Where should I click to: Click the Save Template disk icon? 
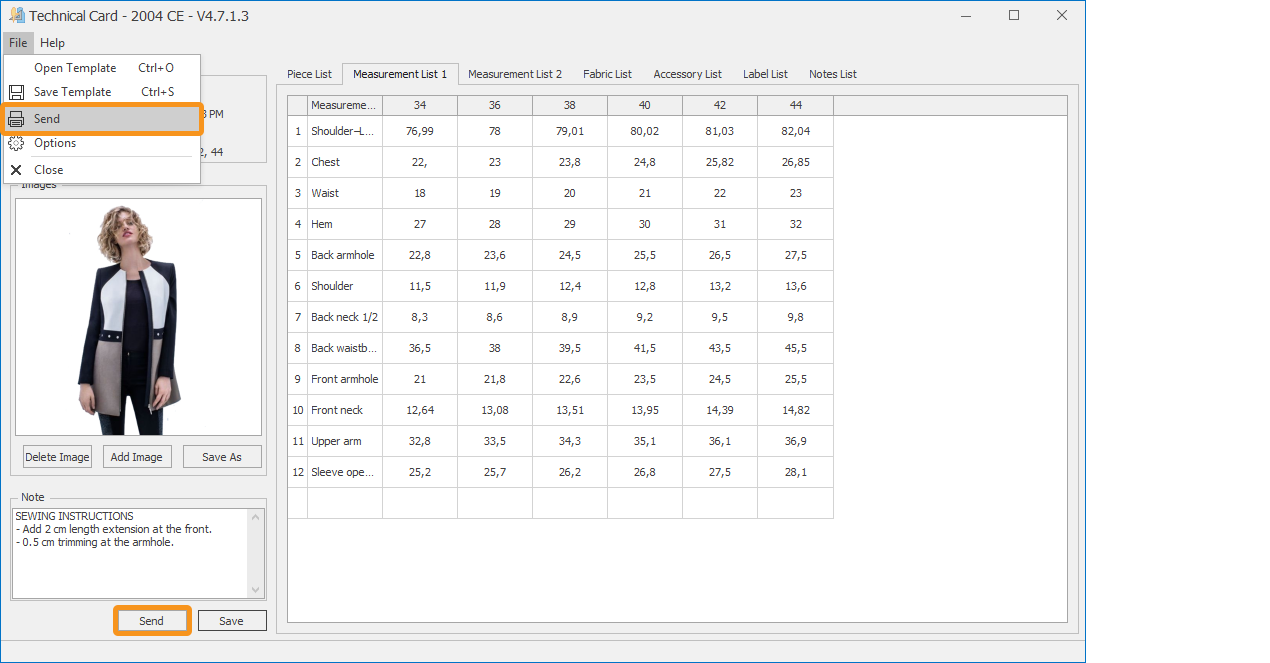(x=16, y=92)
